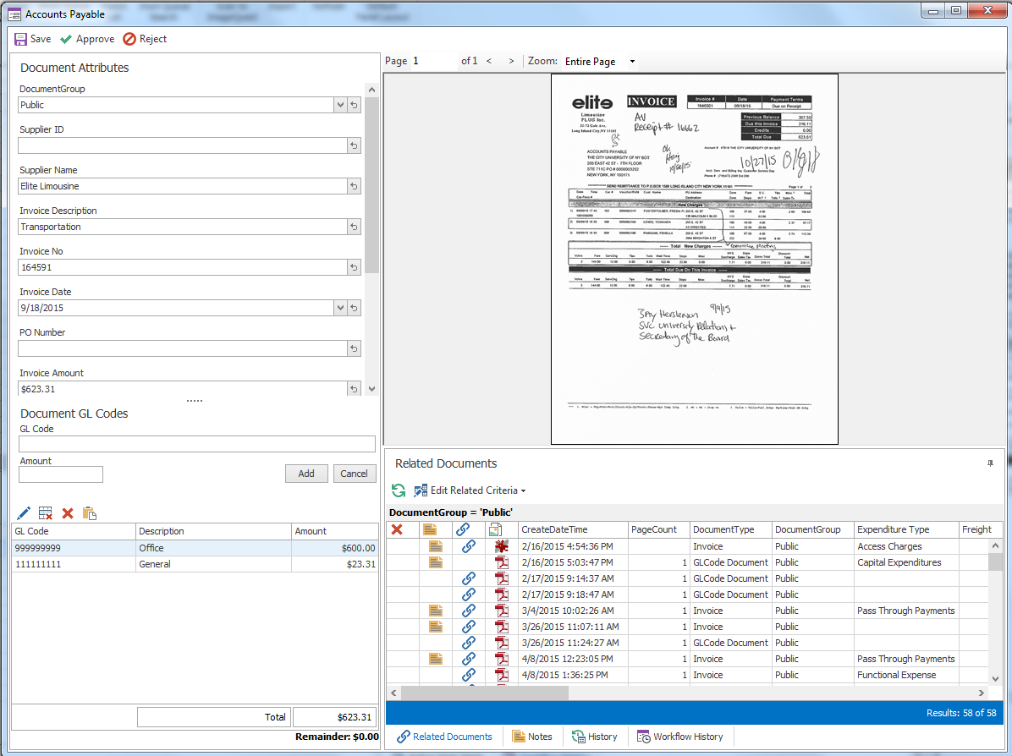This screenshot has width=1012, height=756.
Task: Revert the Invoice No field
Action: coord(354,267)
